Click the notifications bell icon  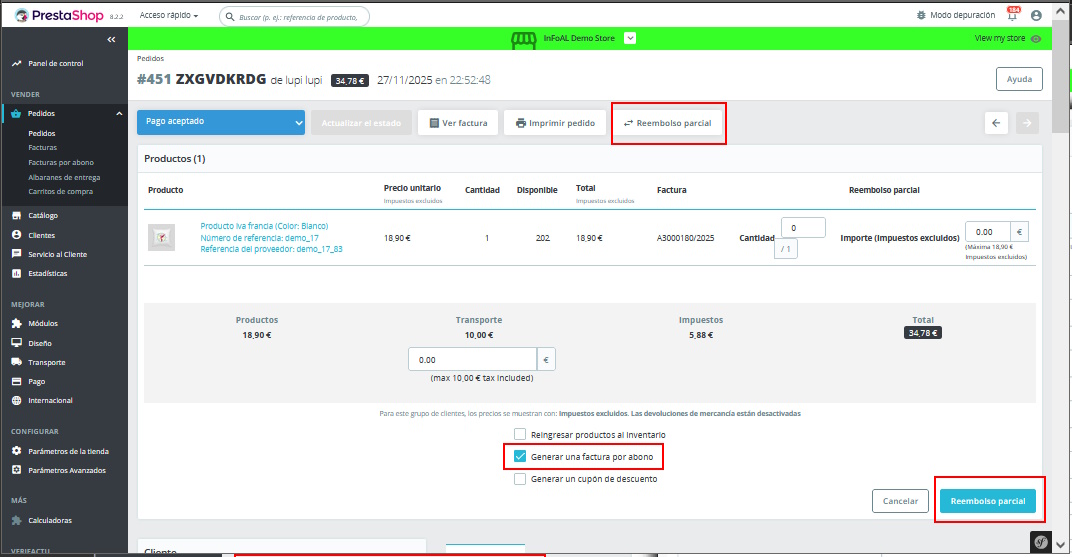[x=1012, y=16]
